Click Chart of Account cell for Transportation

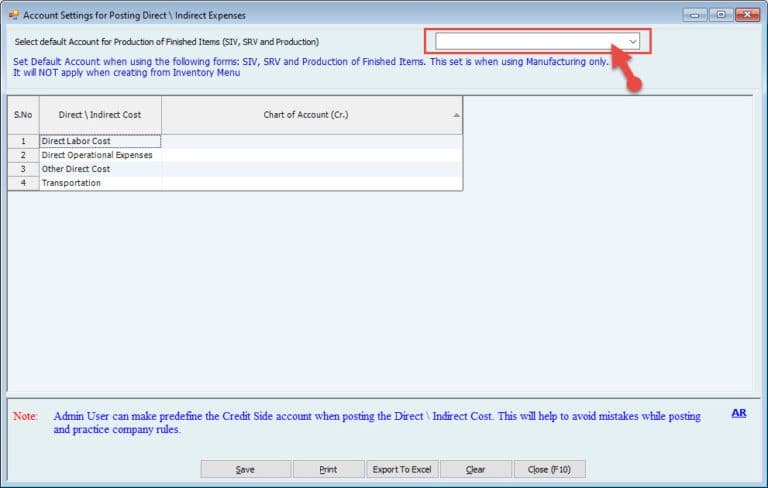(311, 183)
